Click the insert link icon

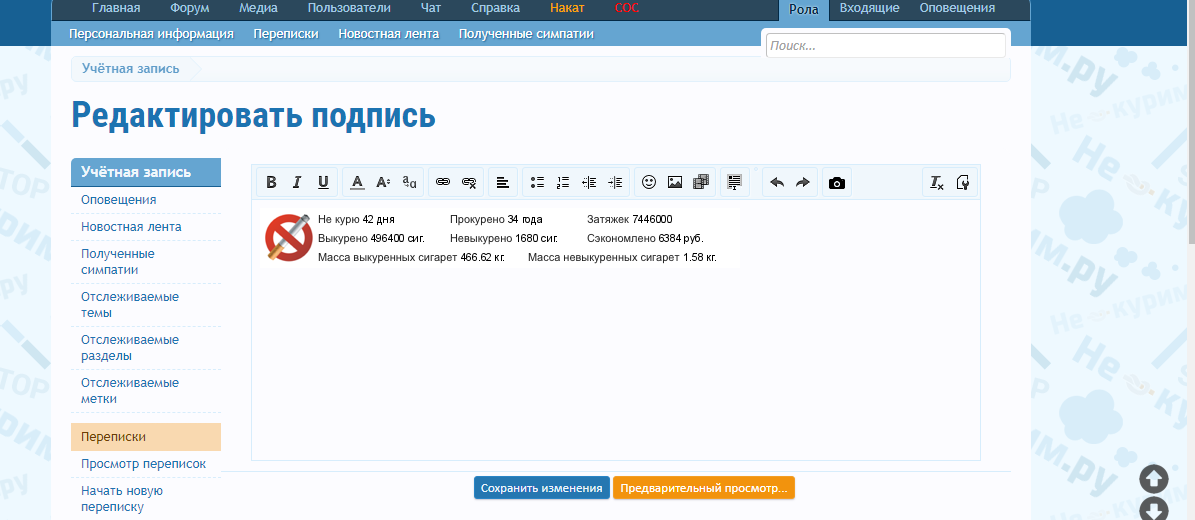pos(443,182)
